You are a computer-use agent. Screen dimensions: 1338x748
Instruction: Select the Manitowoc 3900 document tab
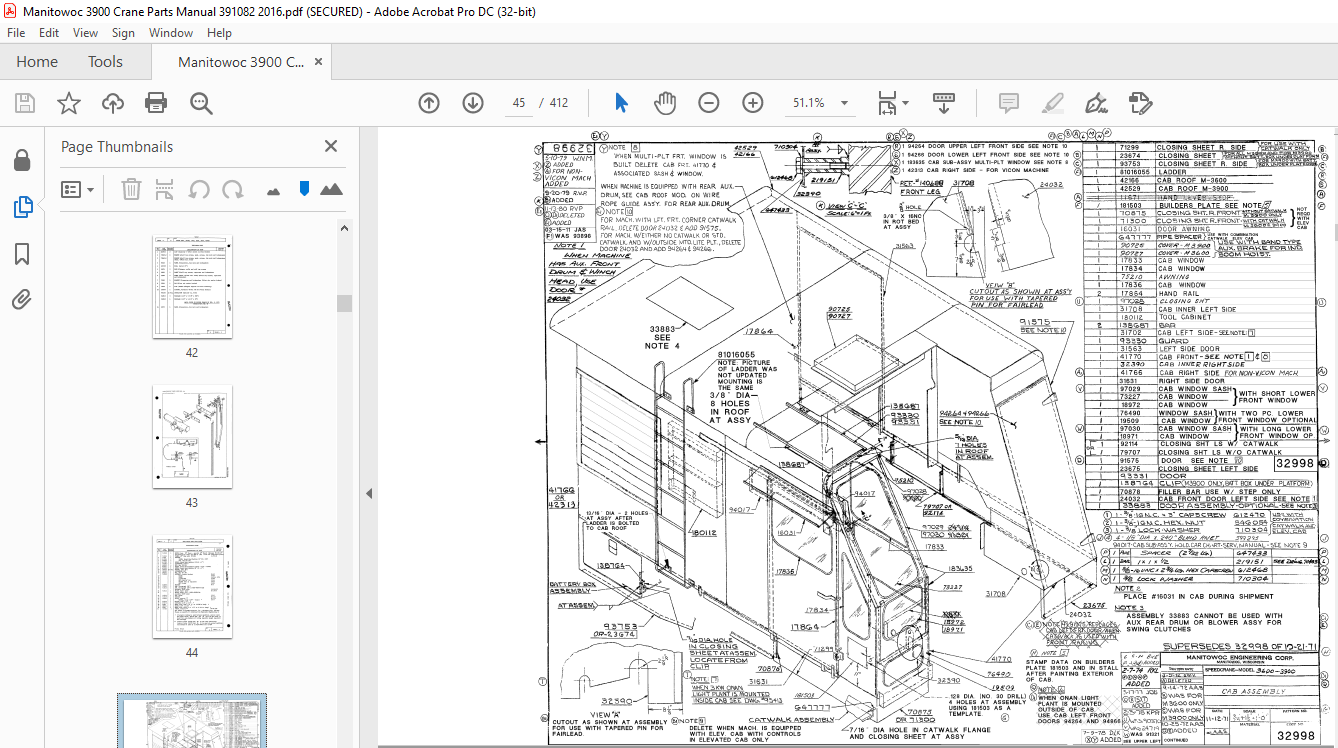pyautogui.click(x=241, y=62)
